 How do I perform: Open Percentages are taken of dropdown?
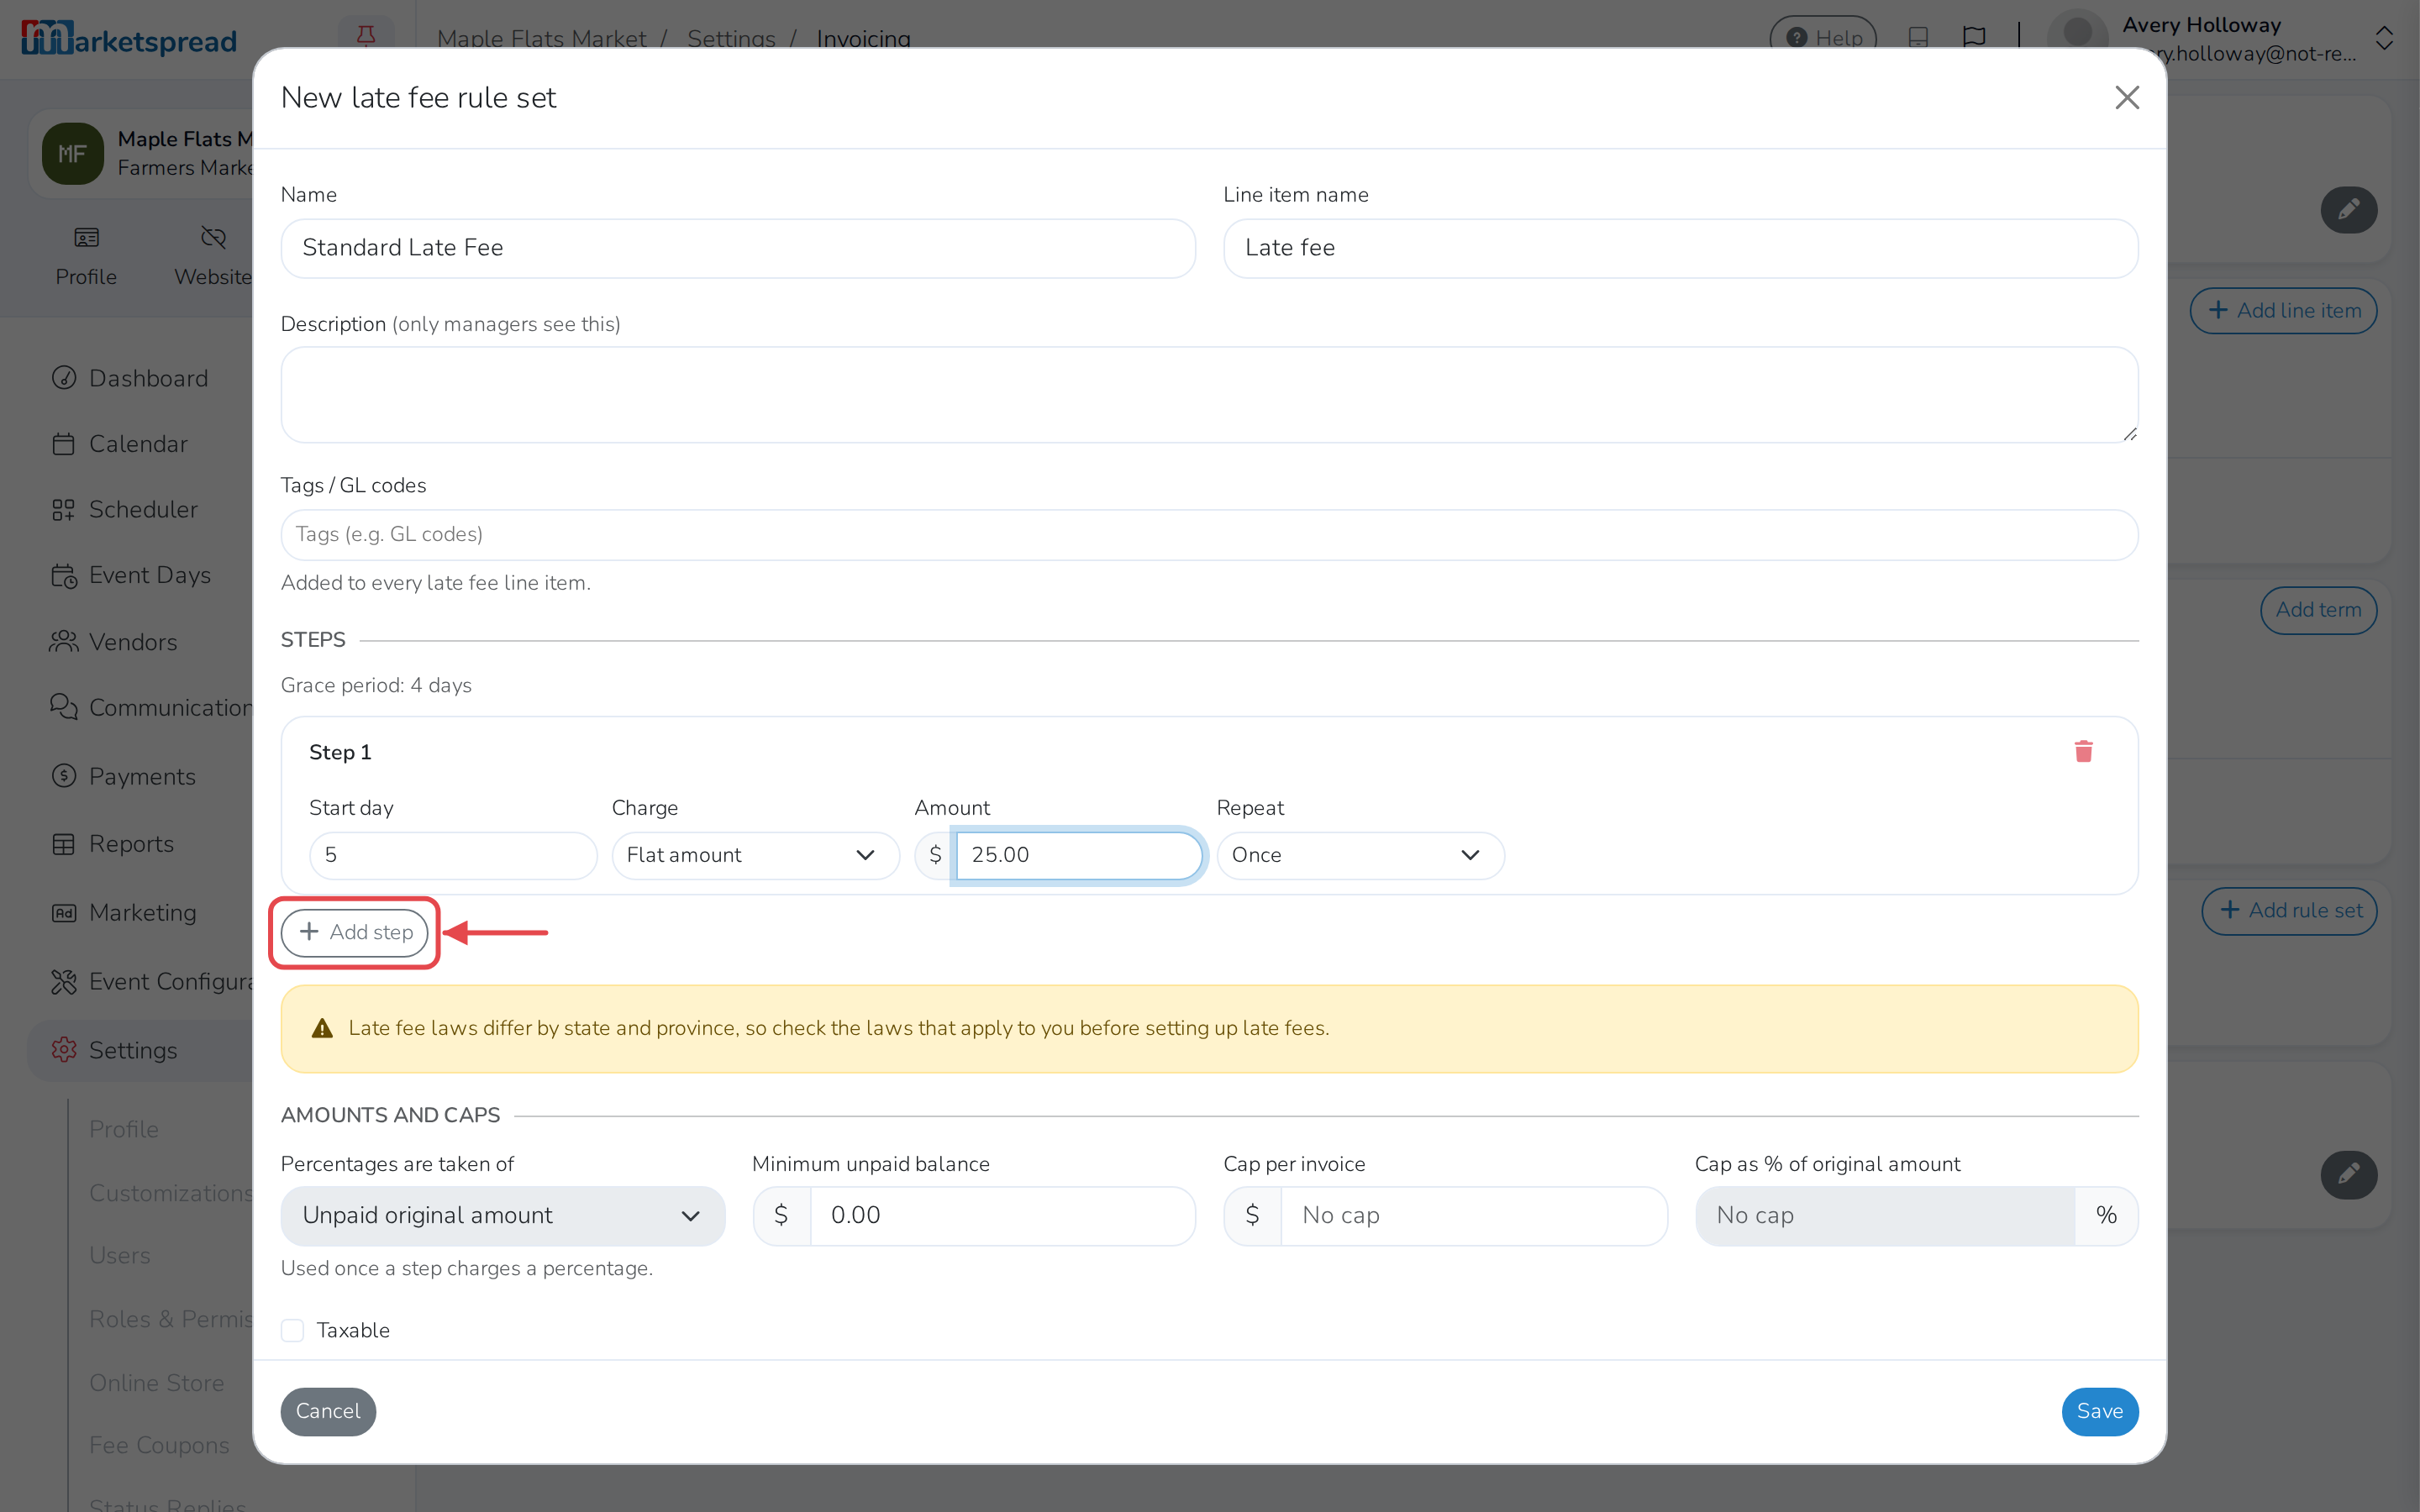[503, 1216]
